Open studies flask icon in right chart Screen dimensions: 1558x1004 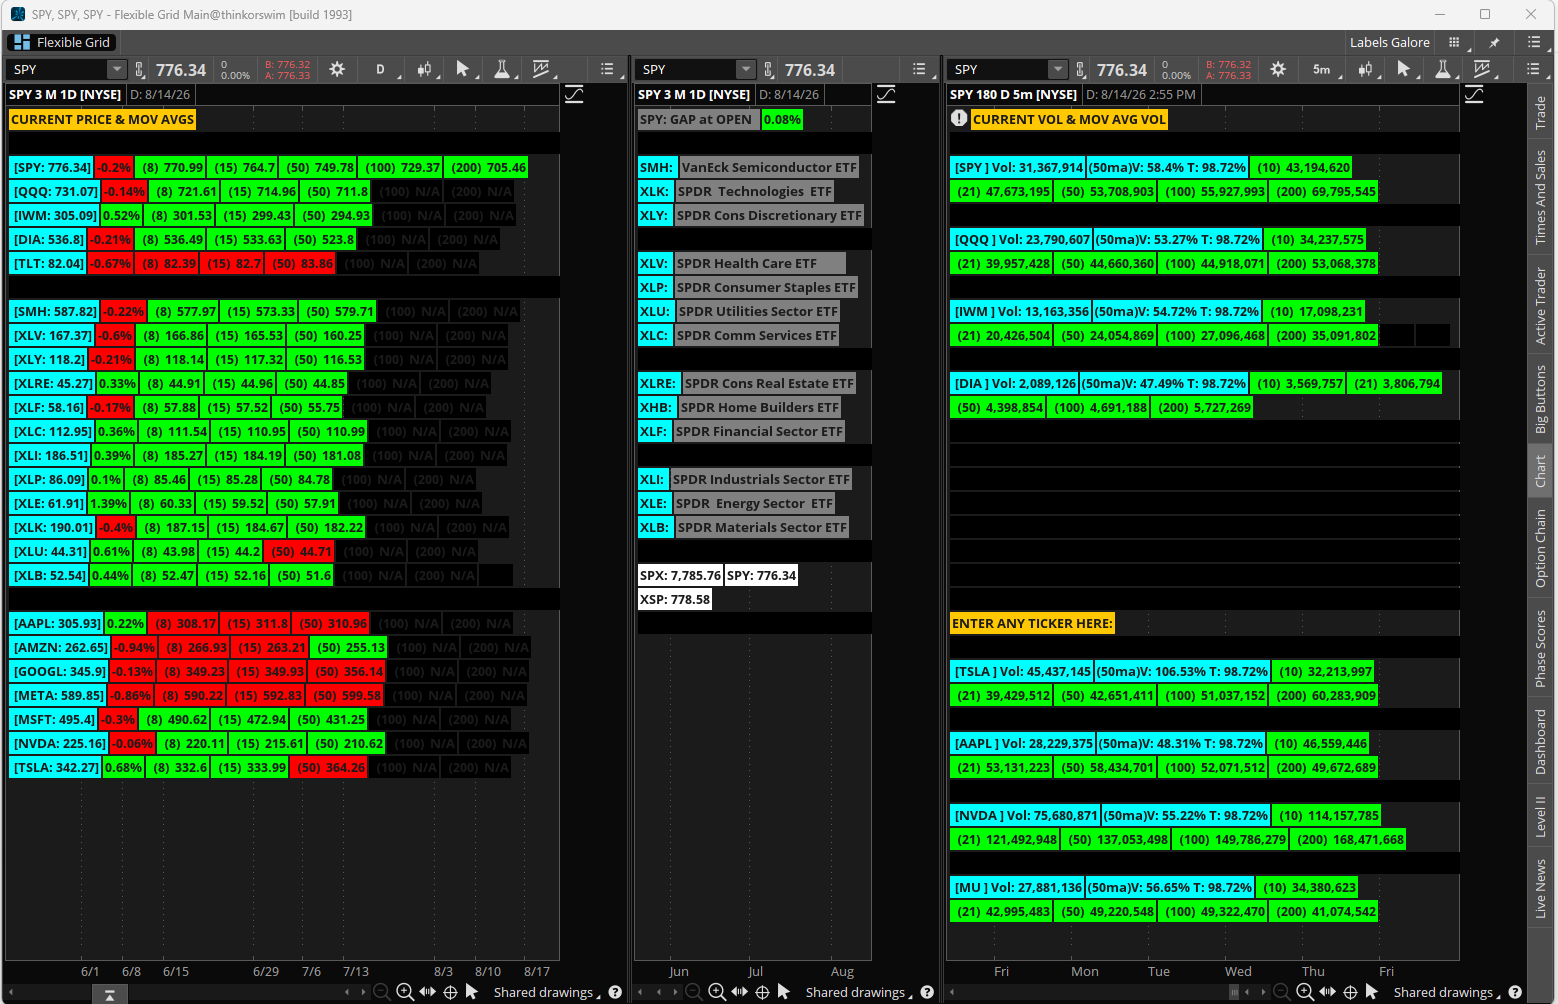point(1442,69)
